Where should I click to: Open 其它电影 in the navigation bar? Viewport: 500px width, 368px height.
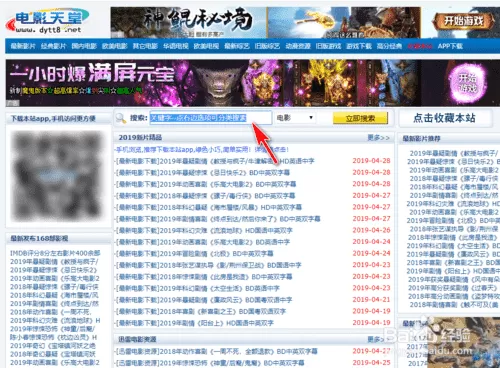point(145,46)
